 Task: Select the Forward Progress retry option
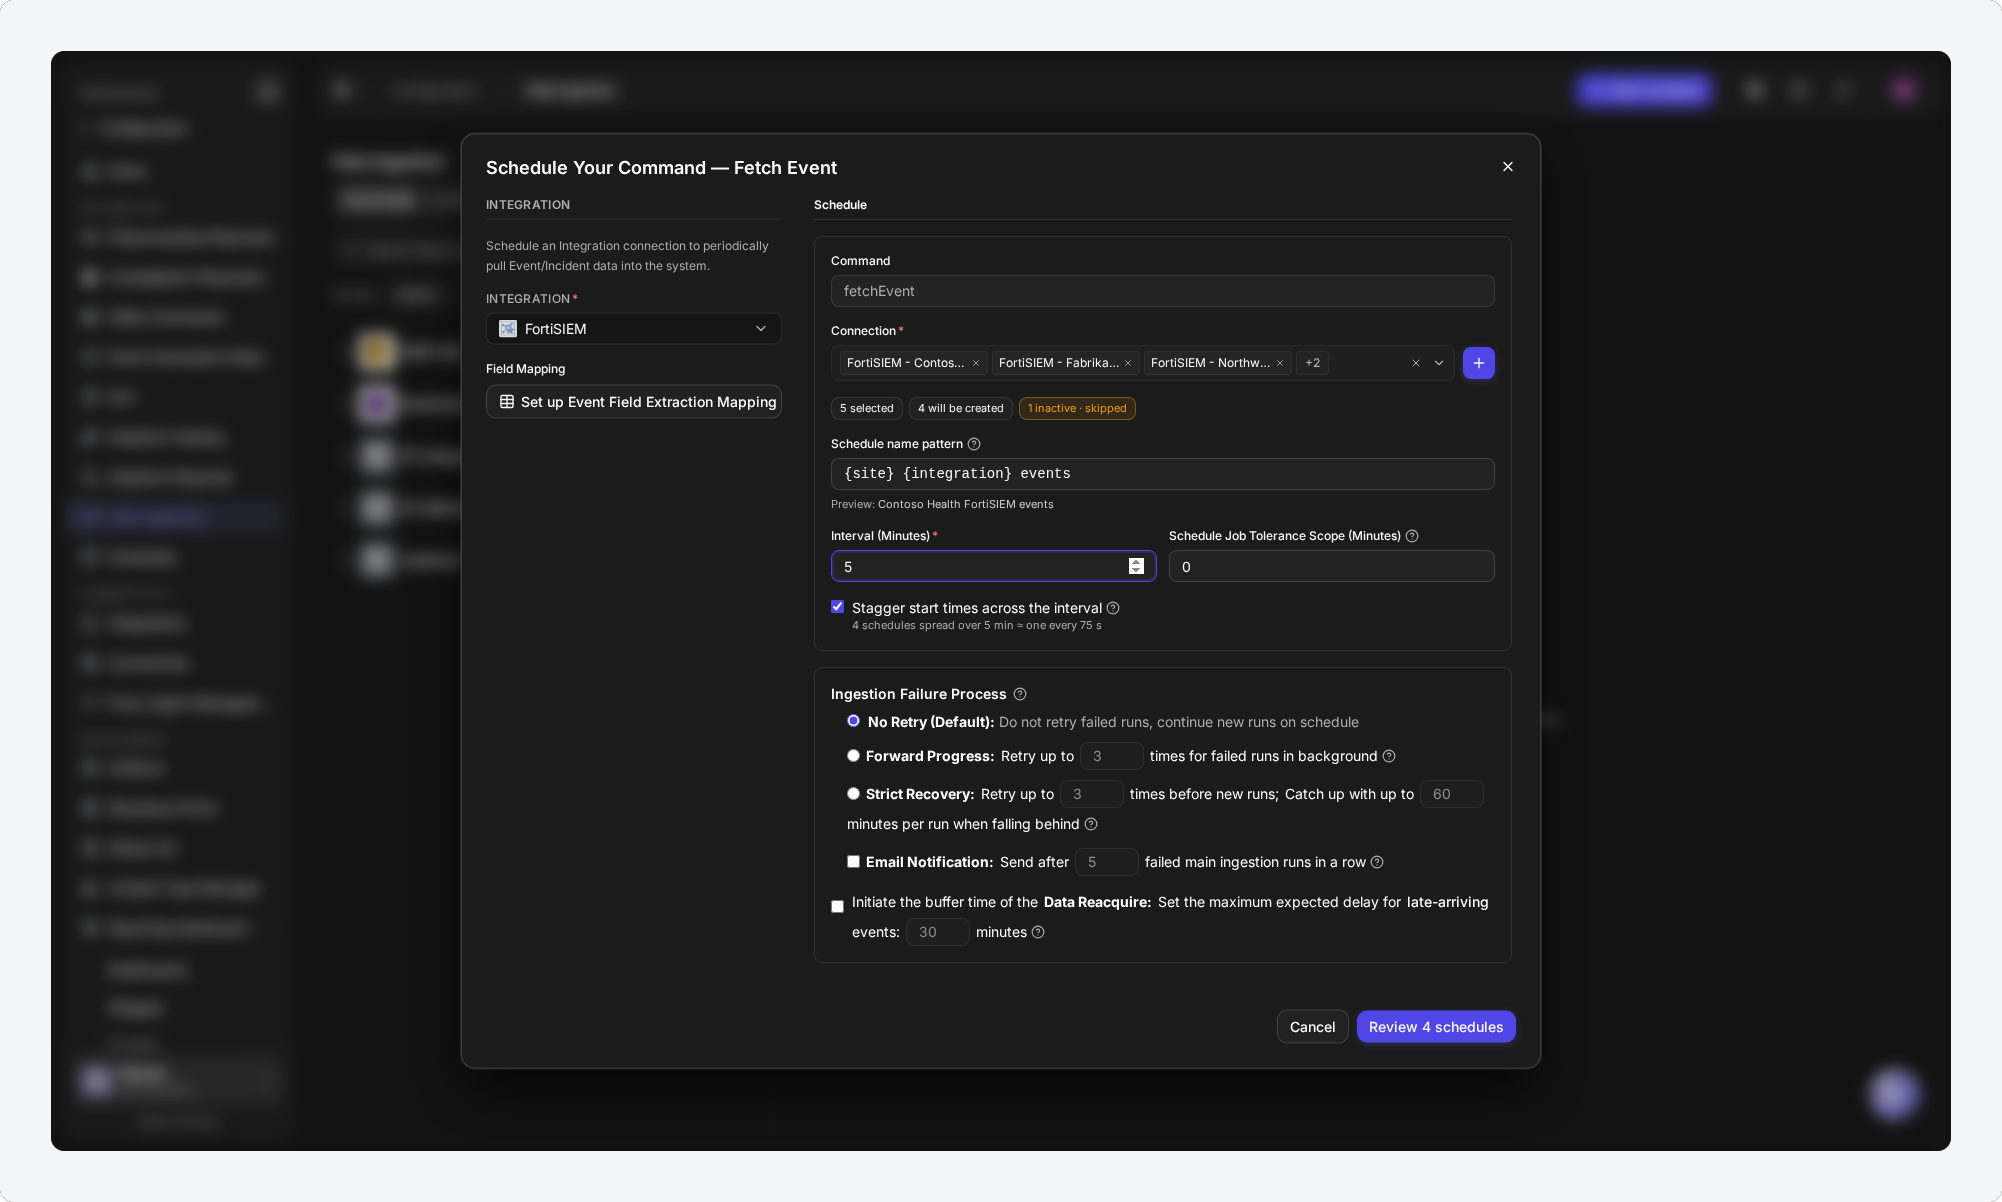853,756
